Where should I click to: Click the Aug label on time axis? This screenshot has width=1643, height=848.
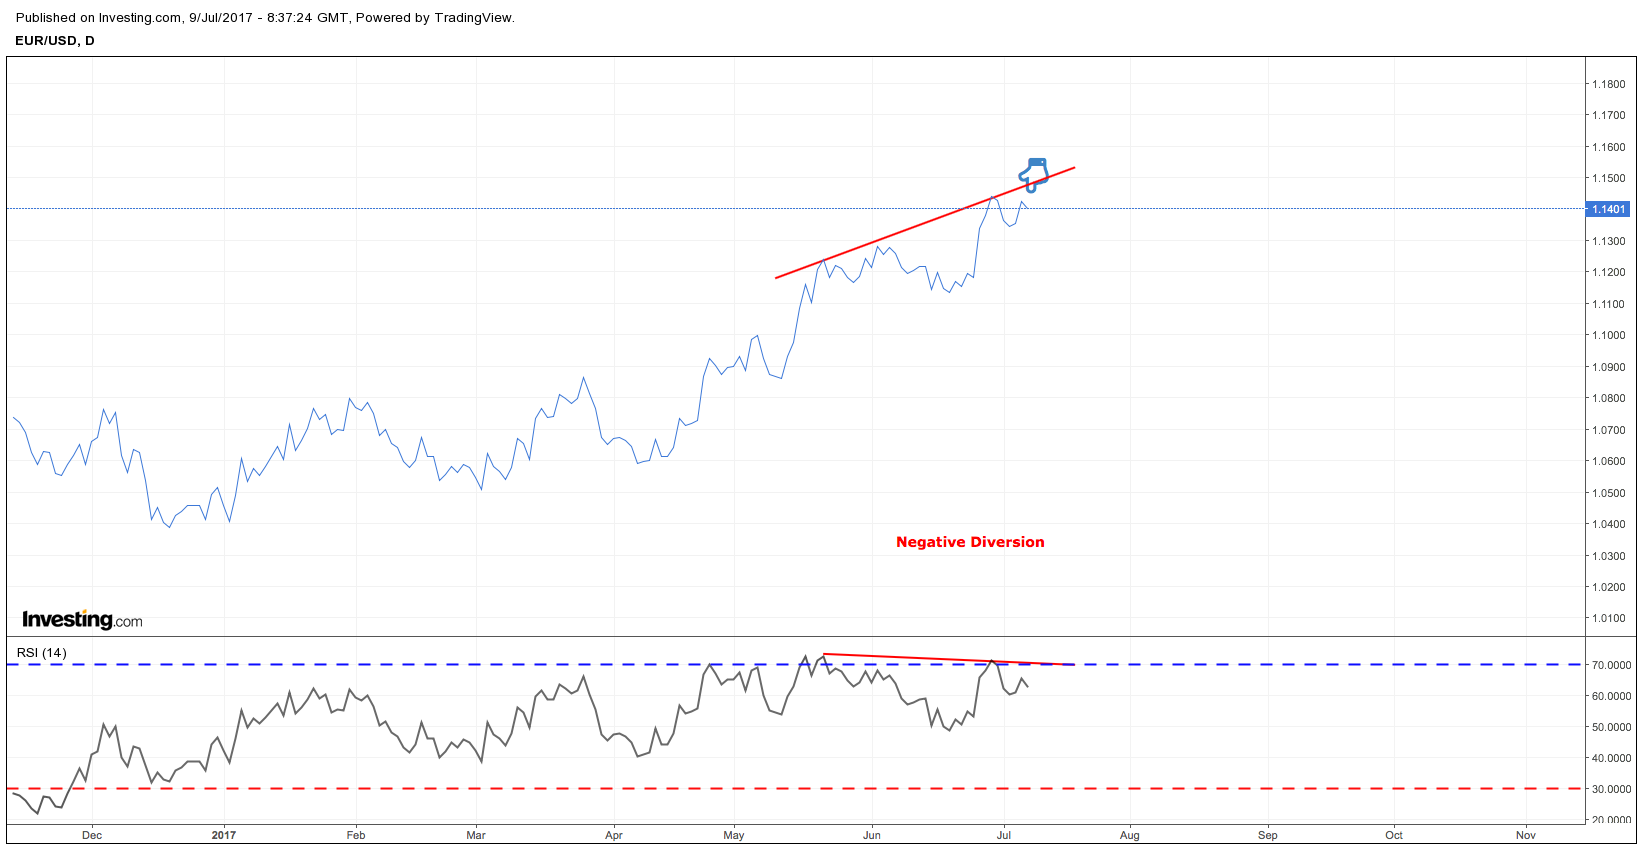1130,835
